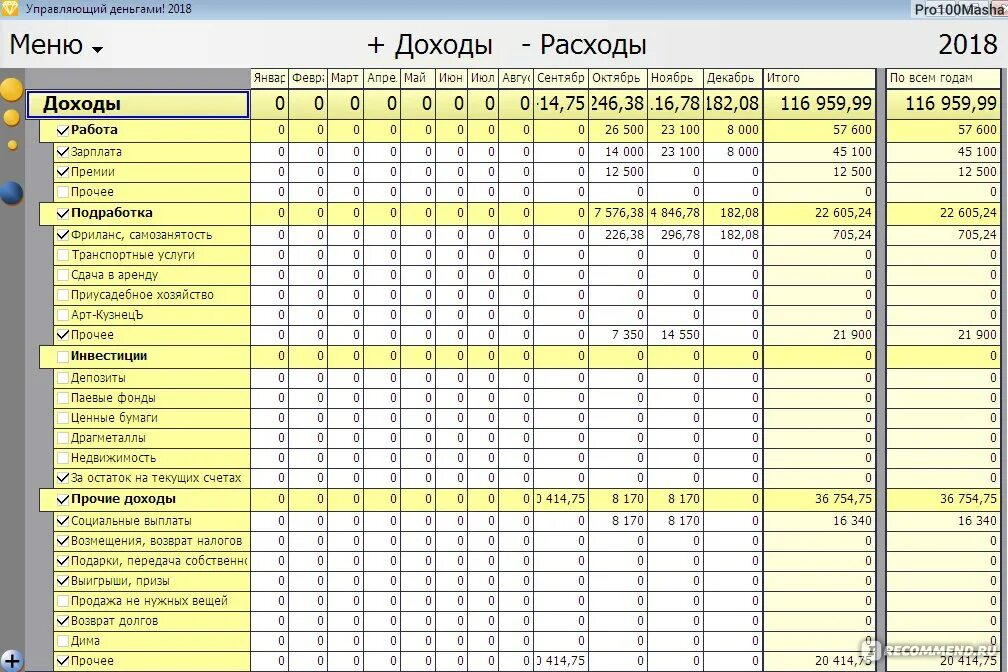Open the Меню dropdown
The image size is (1008, 672).
point(56,44)
